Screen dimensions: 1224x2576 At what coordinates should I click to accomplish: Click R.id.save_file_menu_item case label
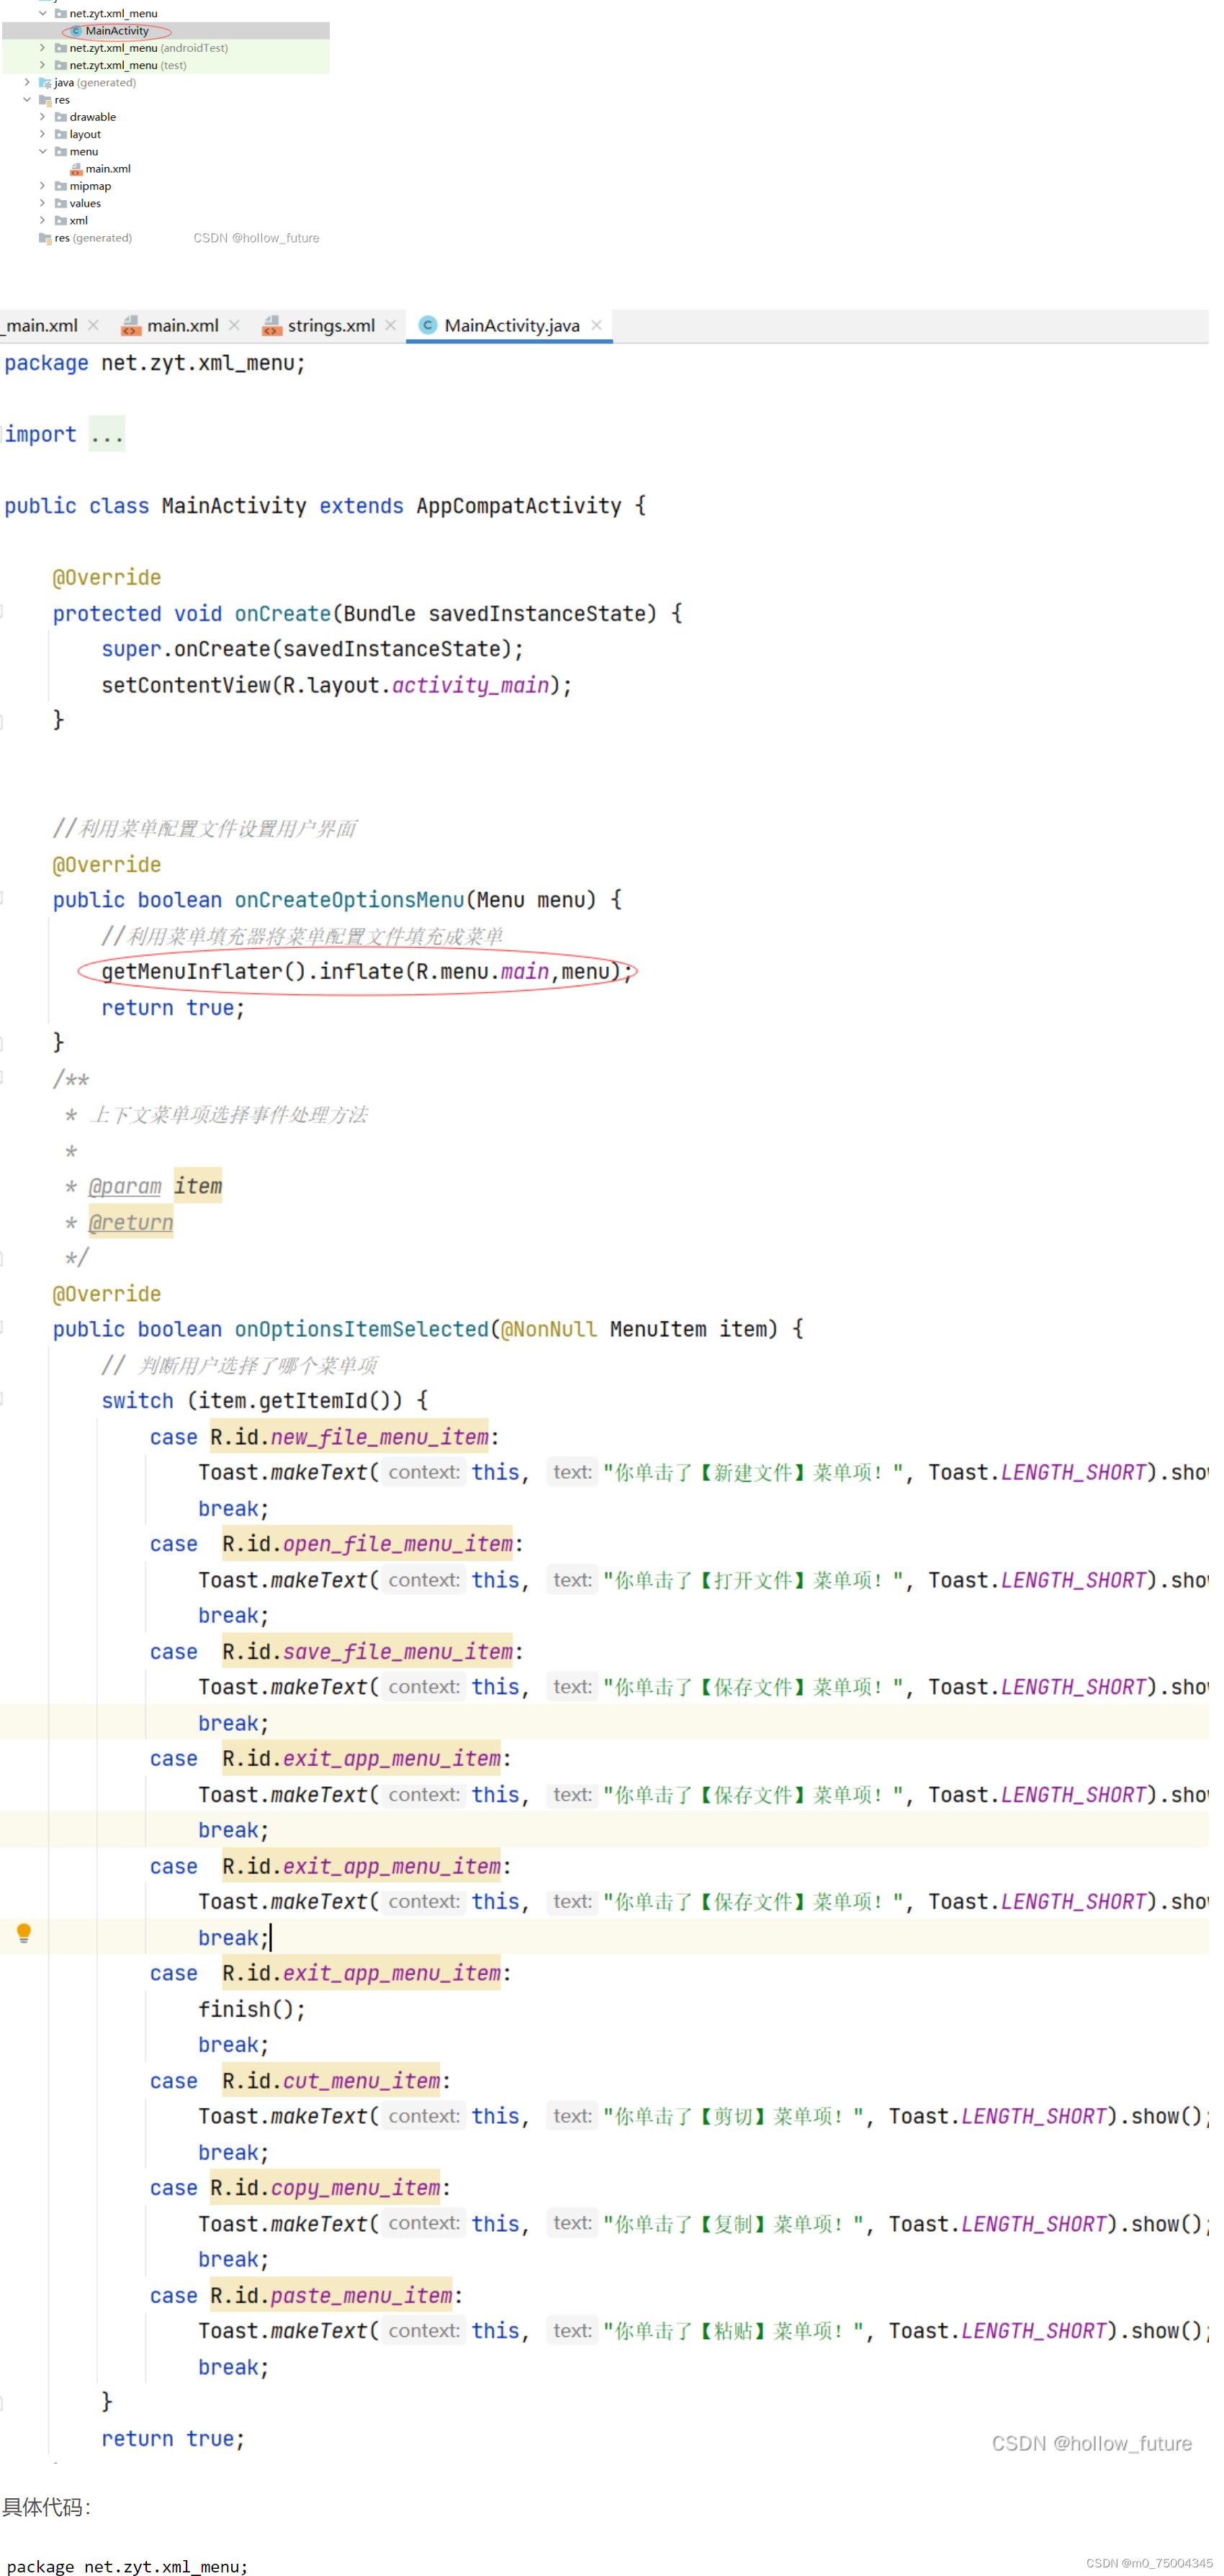[367, 1652]
